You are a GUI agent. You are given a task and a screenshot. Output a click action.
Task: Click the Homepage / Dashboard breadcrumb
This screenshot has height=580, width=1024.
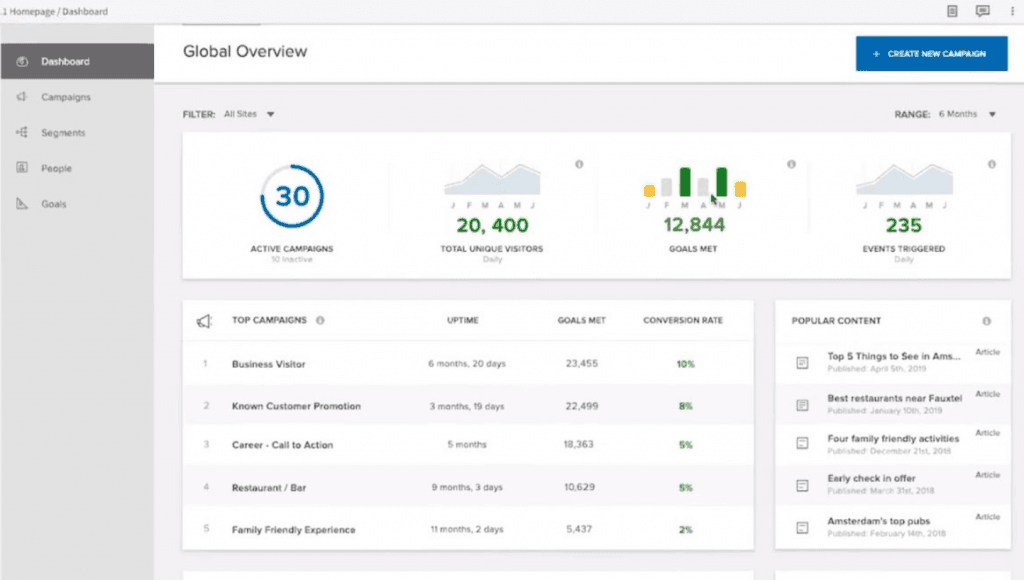(58, 11)
